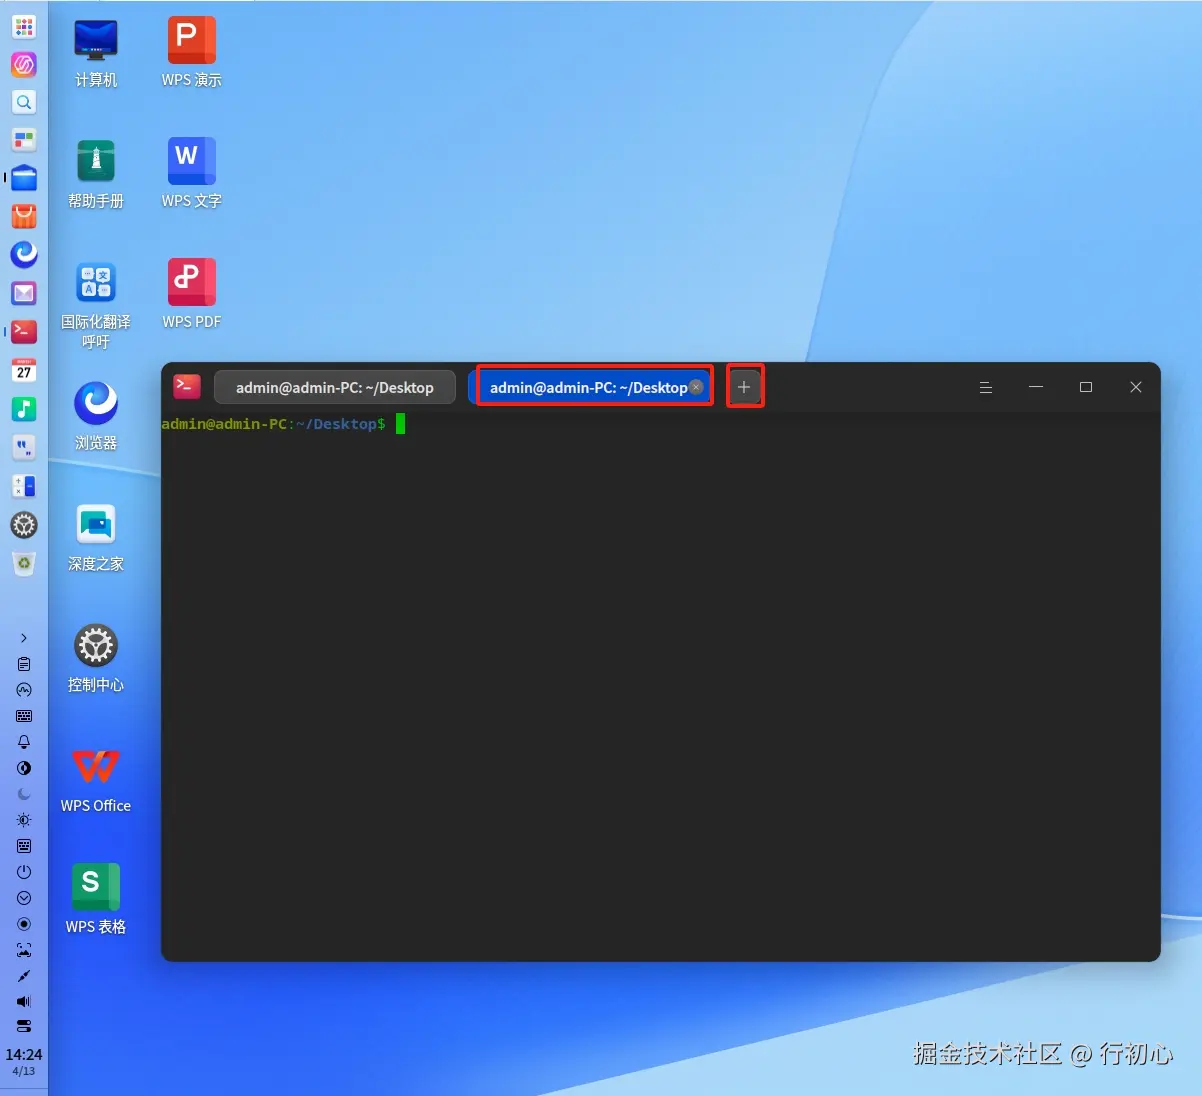This screenshot has height=1096, width=1202.
Task: Open the 控制中心 desktop icon
Action: pyautogui.click(x=96, y=658)
